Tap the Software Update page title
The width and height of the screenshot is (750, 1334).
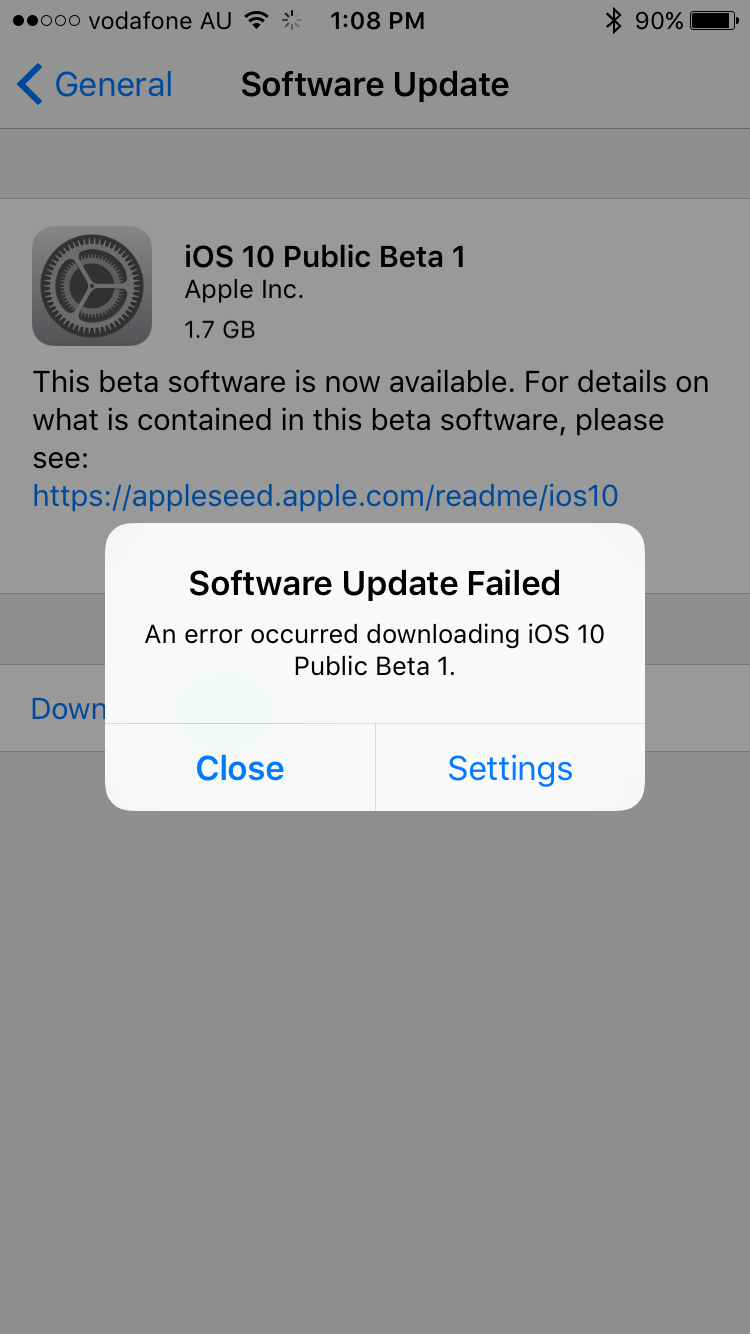pos(375,85)
